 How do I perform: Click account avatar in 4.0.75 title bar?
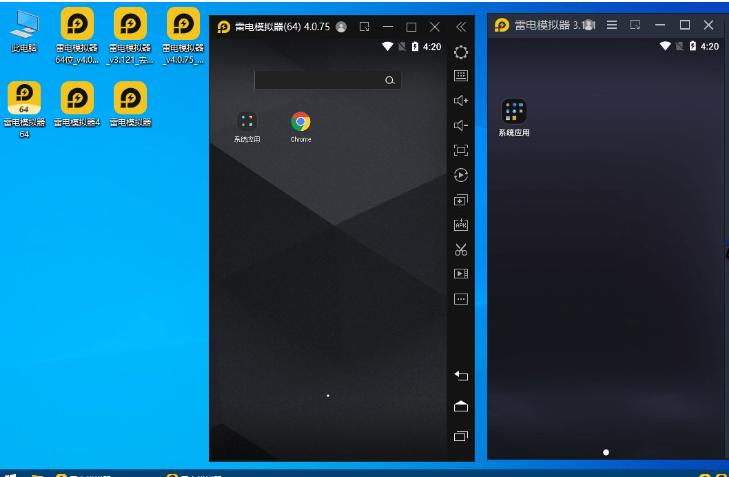click(341, 27)
